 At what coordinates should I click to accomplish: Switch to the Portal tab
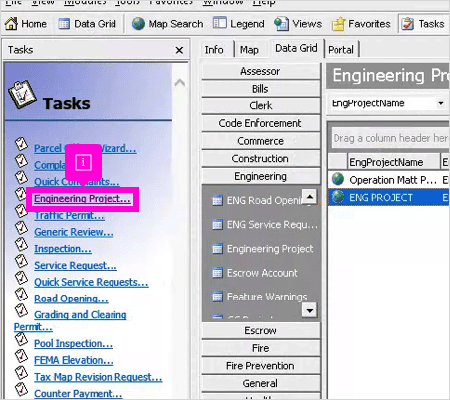[x=341, y=50]
